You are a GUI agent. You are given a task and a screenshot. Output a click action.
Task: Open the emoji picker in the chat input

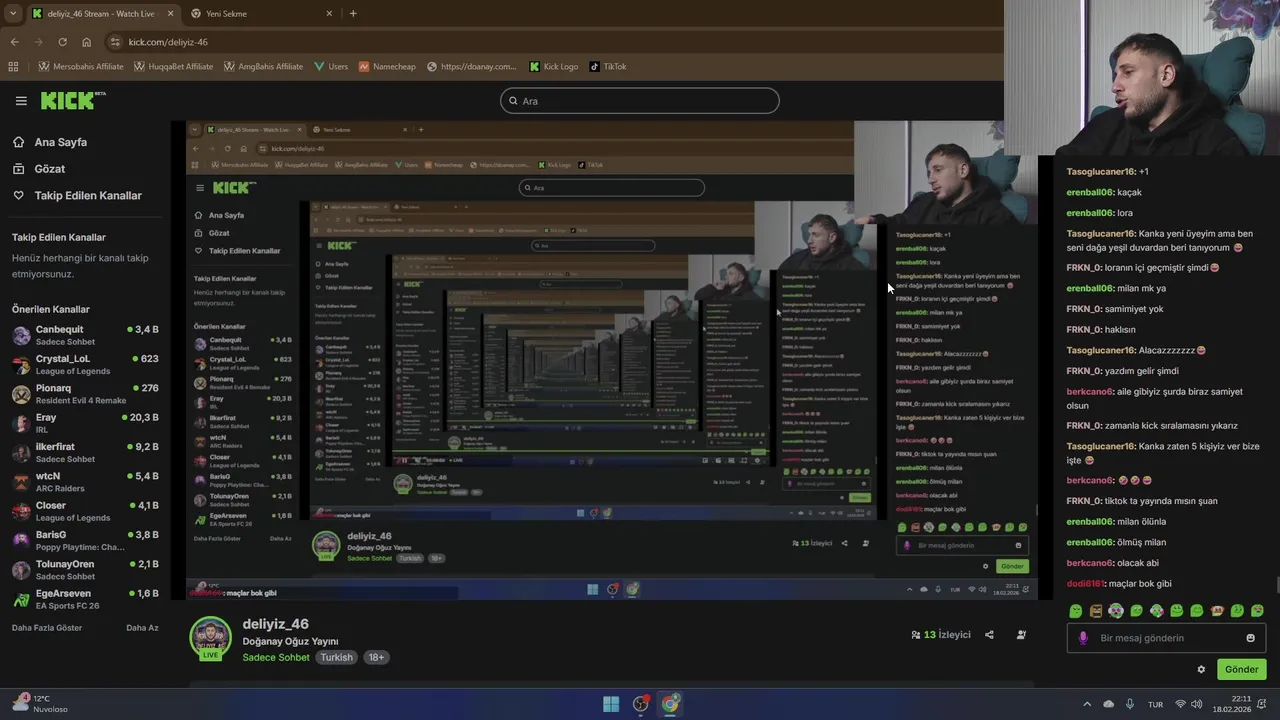[x=1250, y=638]
